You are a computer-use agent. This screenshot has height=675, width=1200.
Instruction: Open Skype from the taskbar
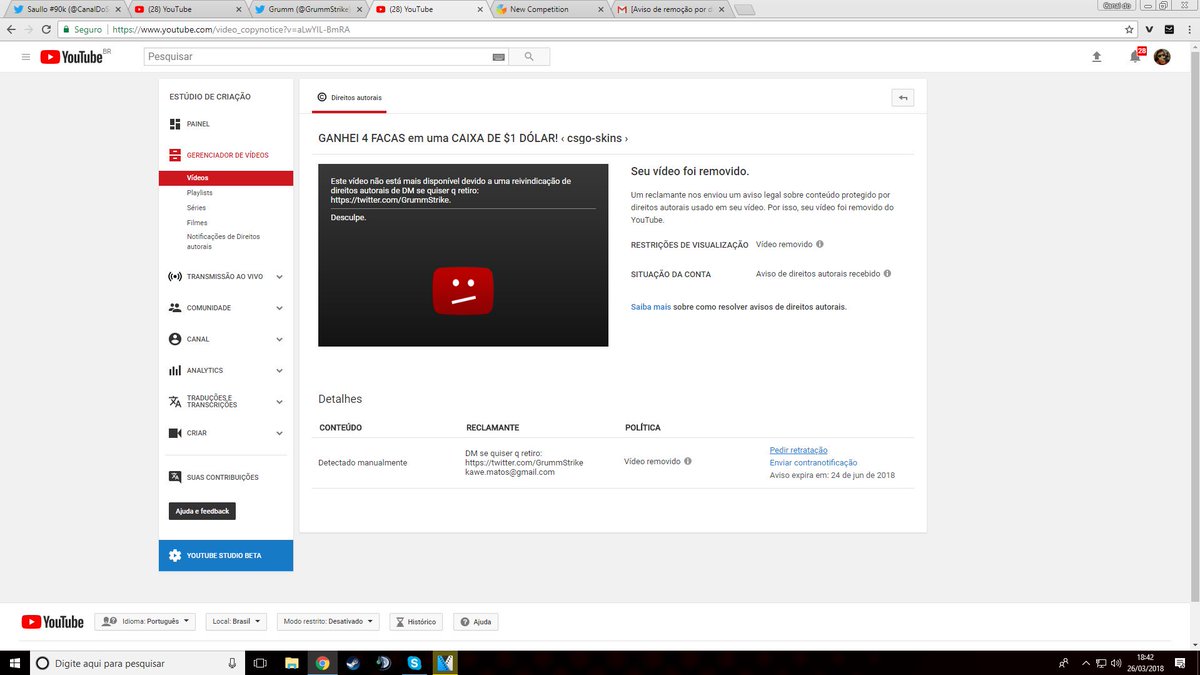(x=414, y=662)
